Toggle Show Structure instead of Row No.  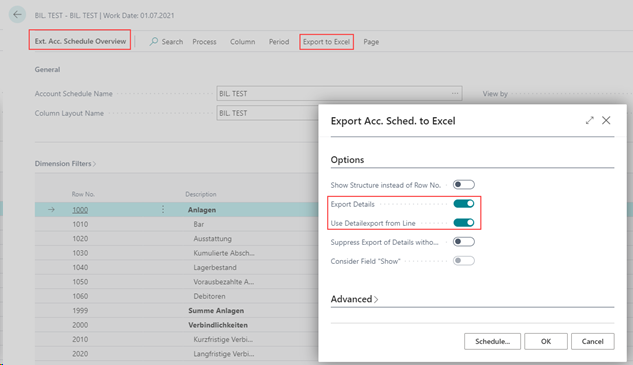[463, 185]
